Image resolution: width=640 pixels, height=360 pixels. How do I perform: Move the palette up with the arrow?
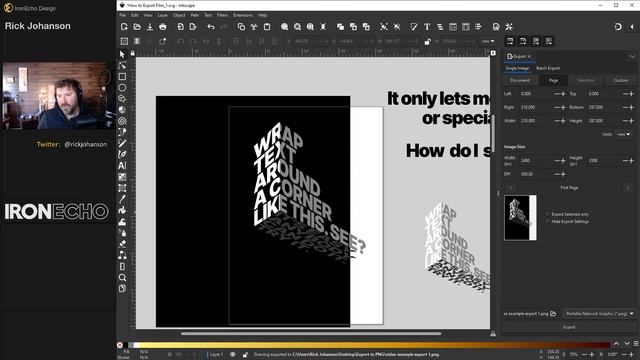tap(616, 344)
